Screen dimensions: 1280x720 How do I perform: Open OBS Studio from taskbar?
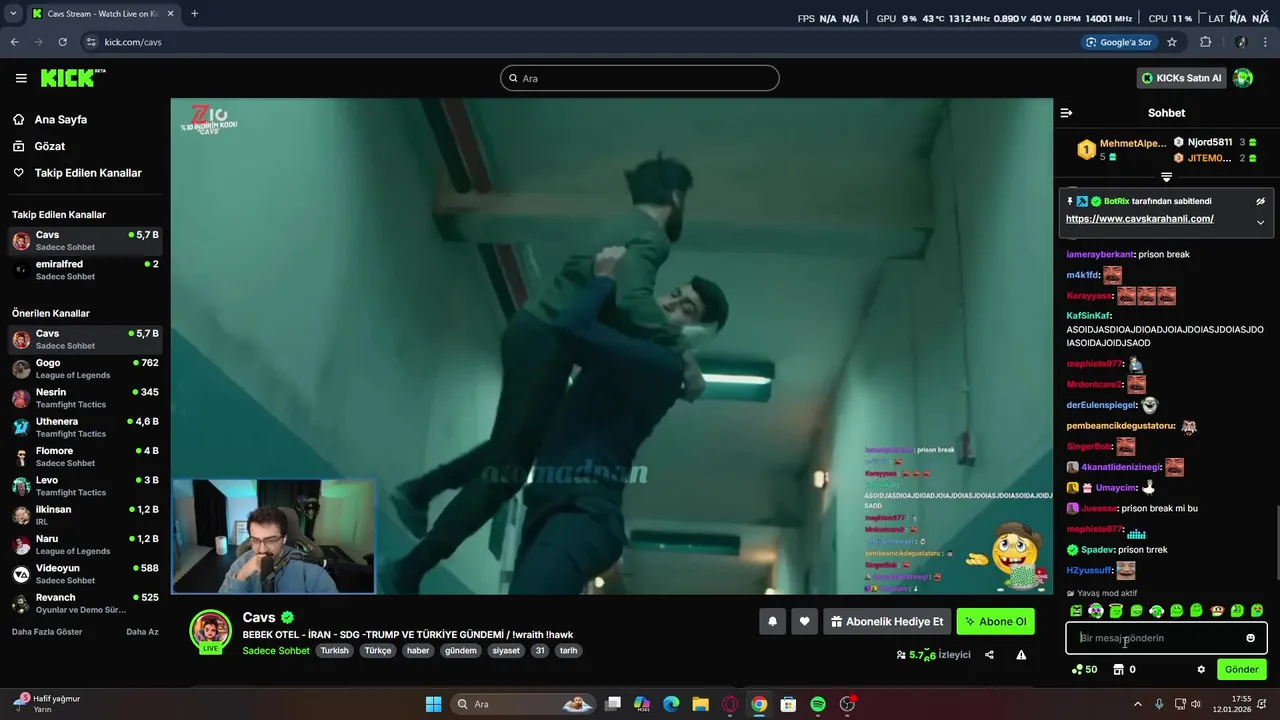coord(847,704)
